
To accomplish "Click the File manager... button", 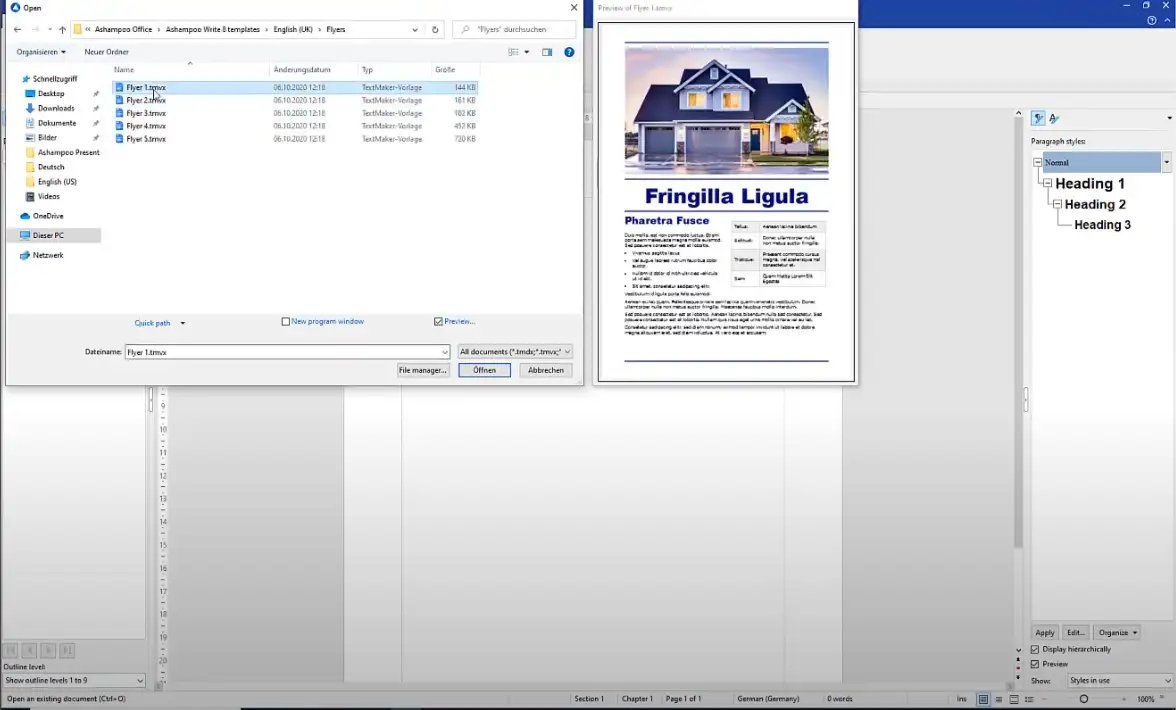I will coord(422,370).
